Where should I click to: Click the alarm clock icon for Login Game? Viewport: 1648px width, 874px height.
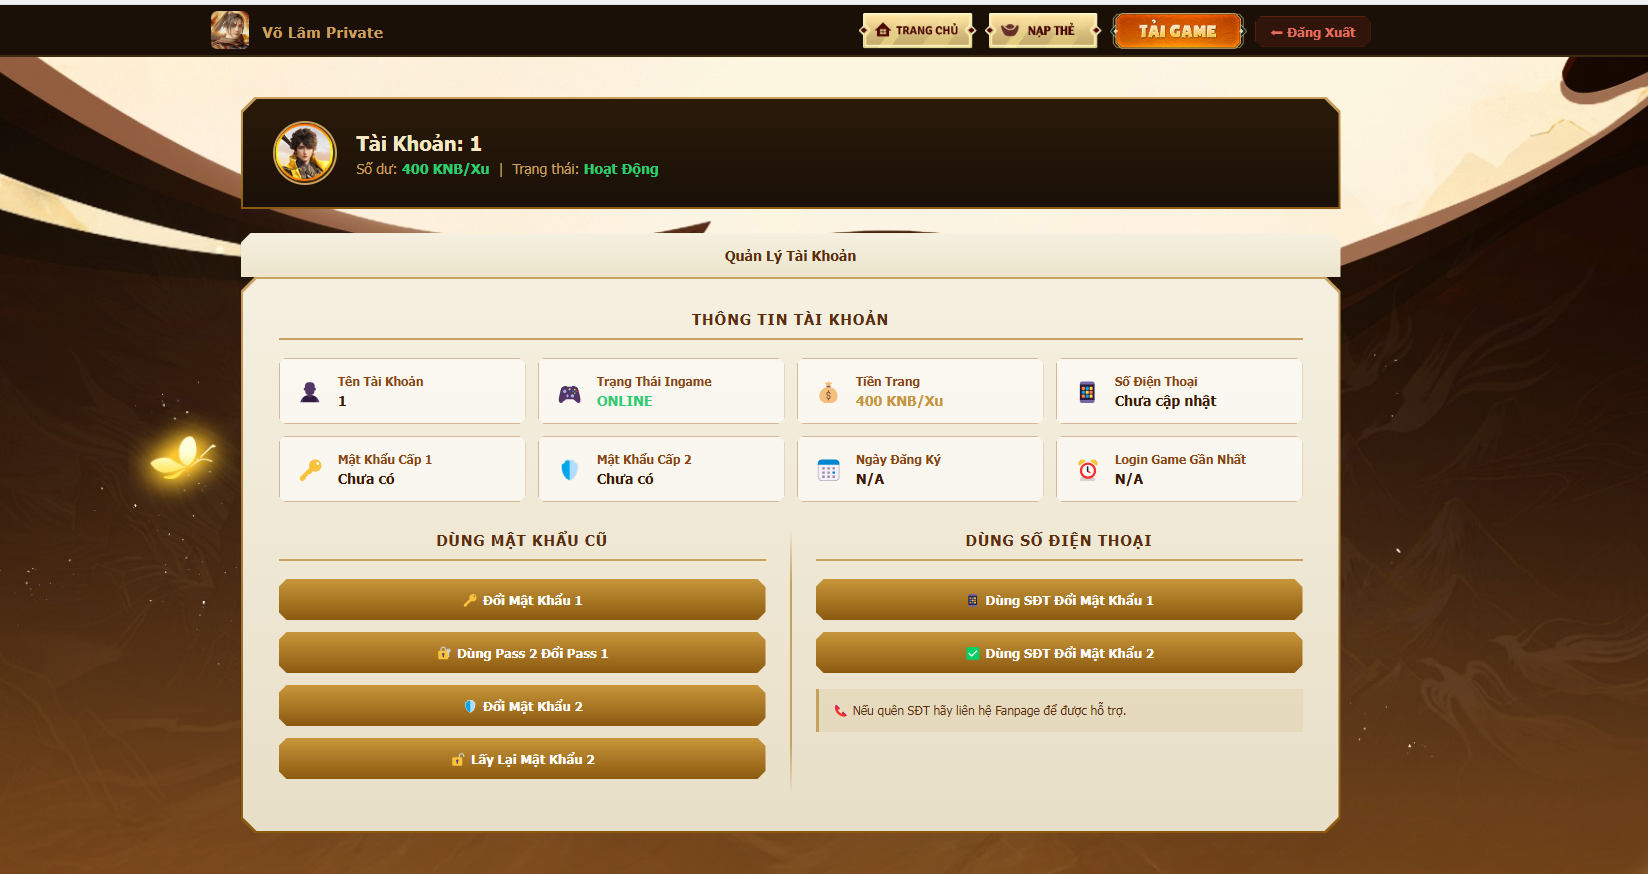pyautogui.click(x=1087, y=470)
